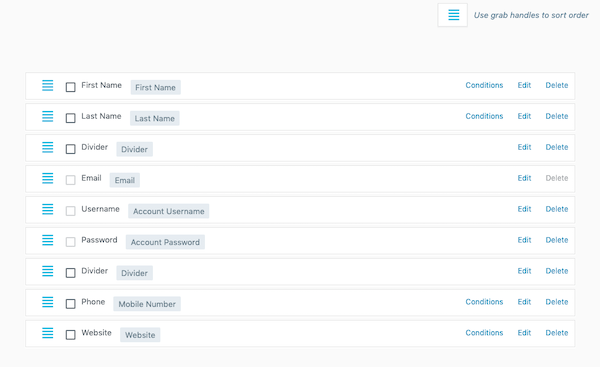Grab the sort handle for First Name row

[47, 85]
